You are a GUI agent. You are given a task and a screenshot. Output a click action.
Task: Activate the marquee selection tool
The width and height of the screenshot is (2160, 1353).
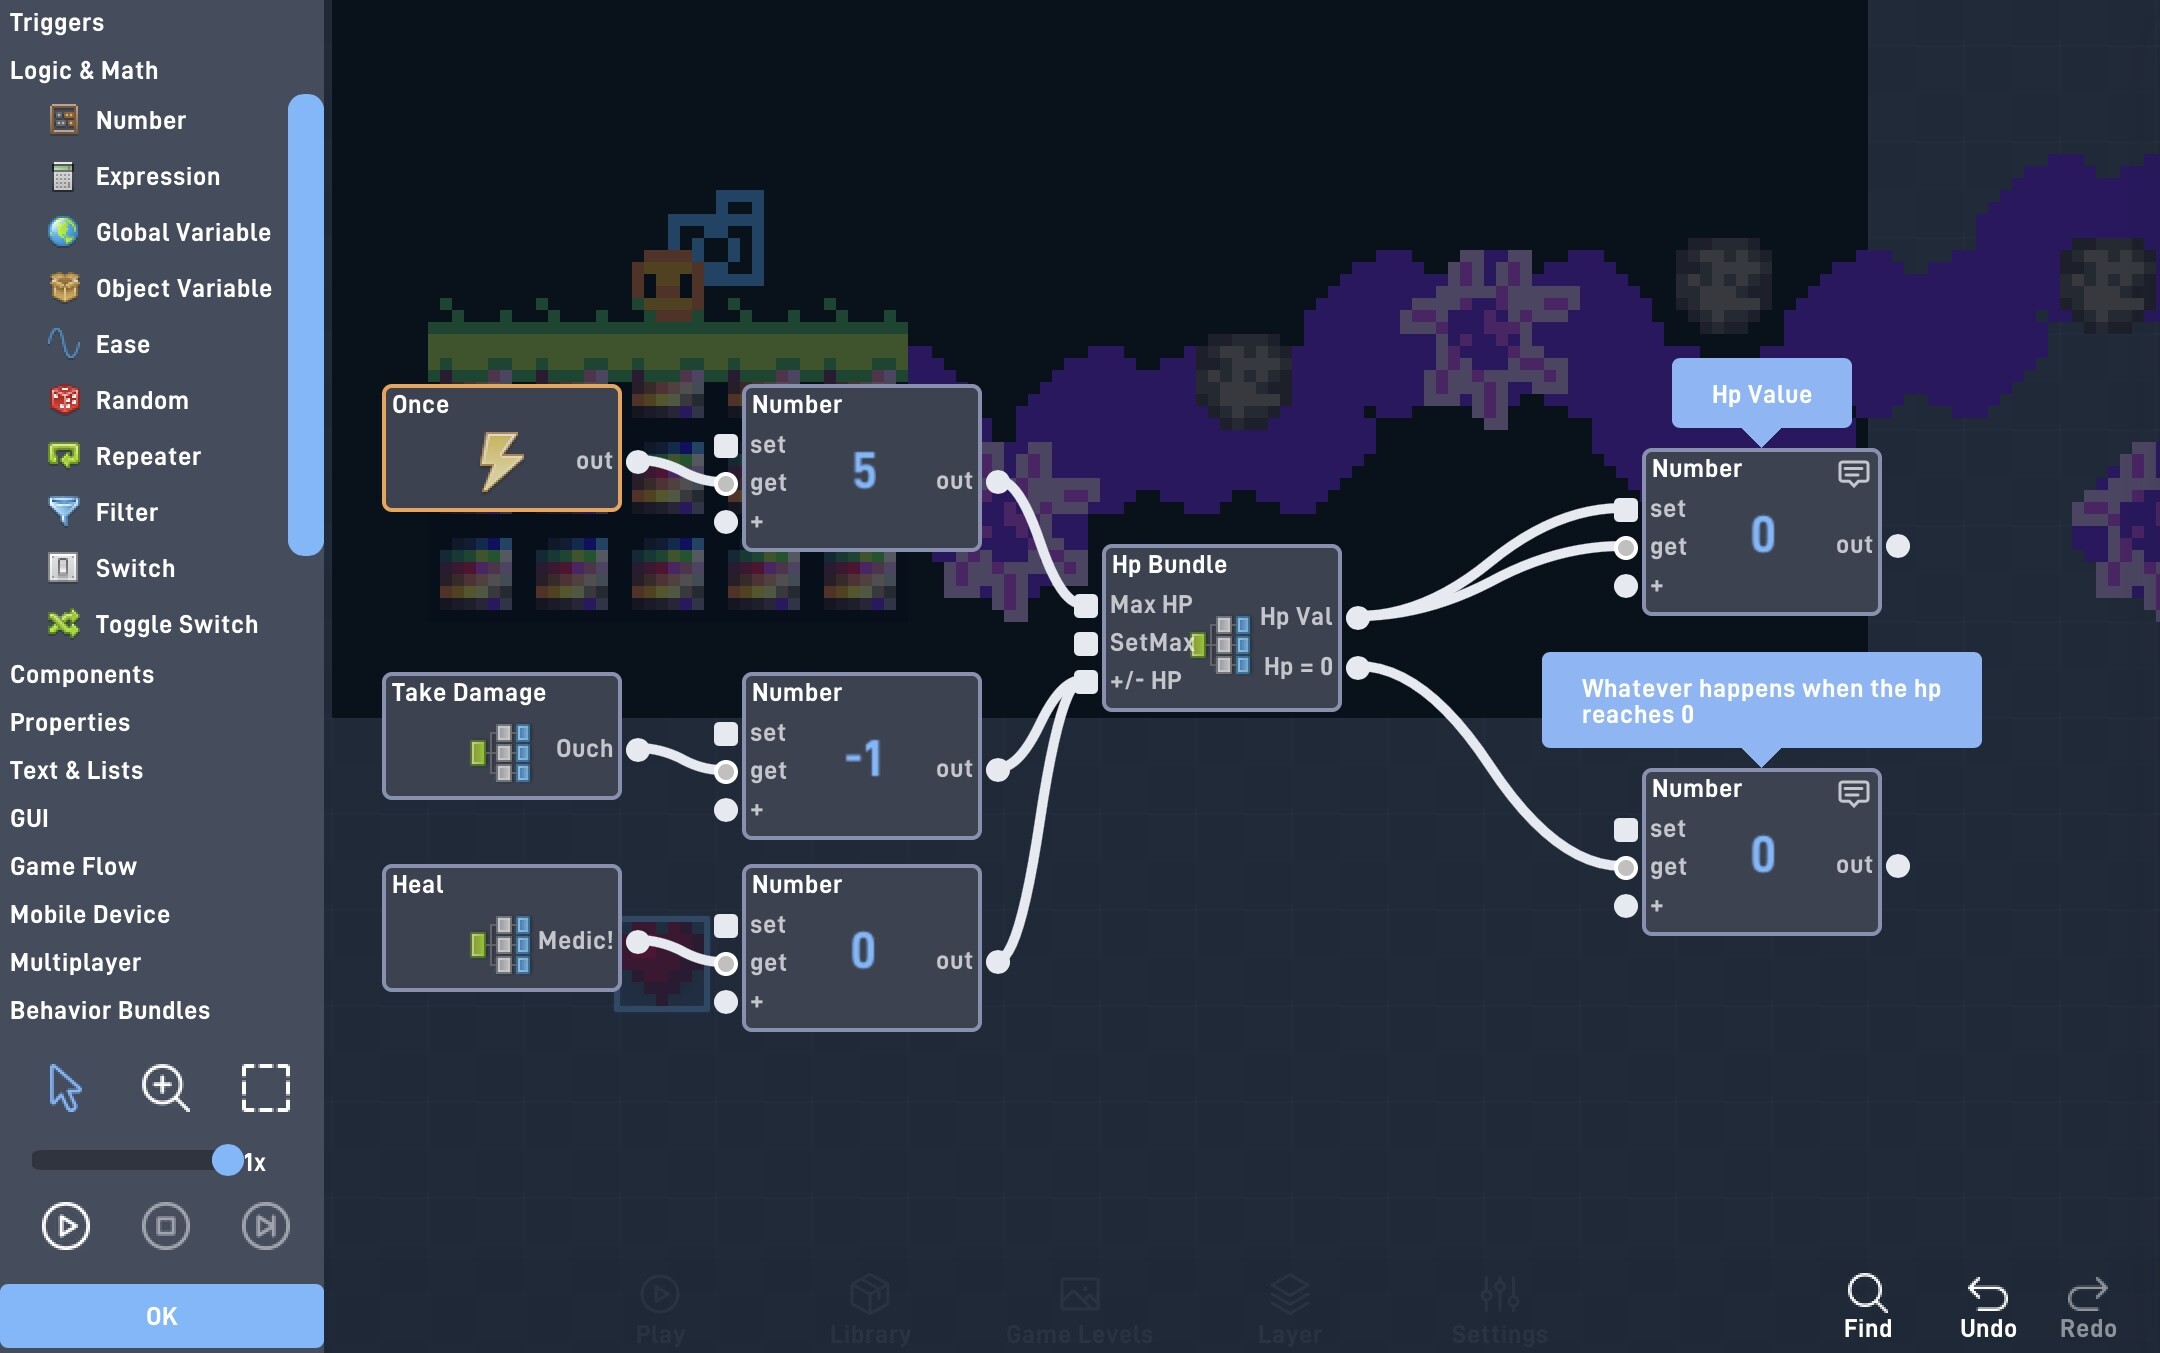coord(266,1088)
